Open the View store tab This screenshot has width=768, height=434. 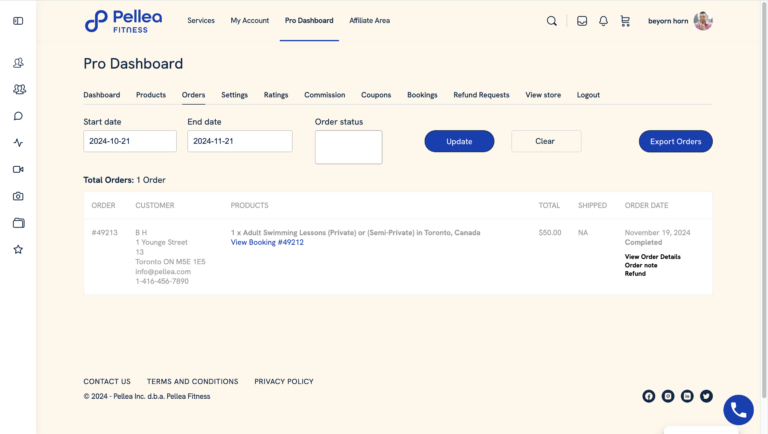click(543, 95)
